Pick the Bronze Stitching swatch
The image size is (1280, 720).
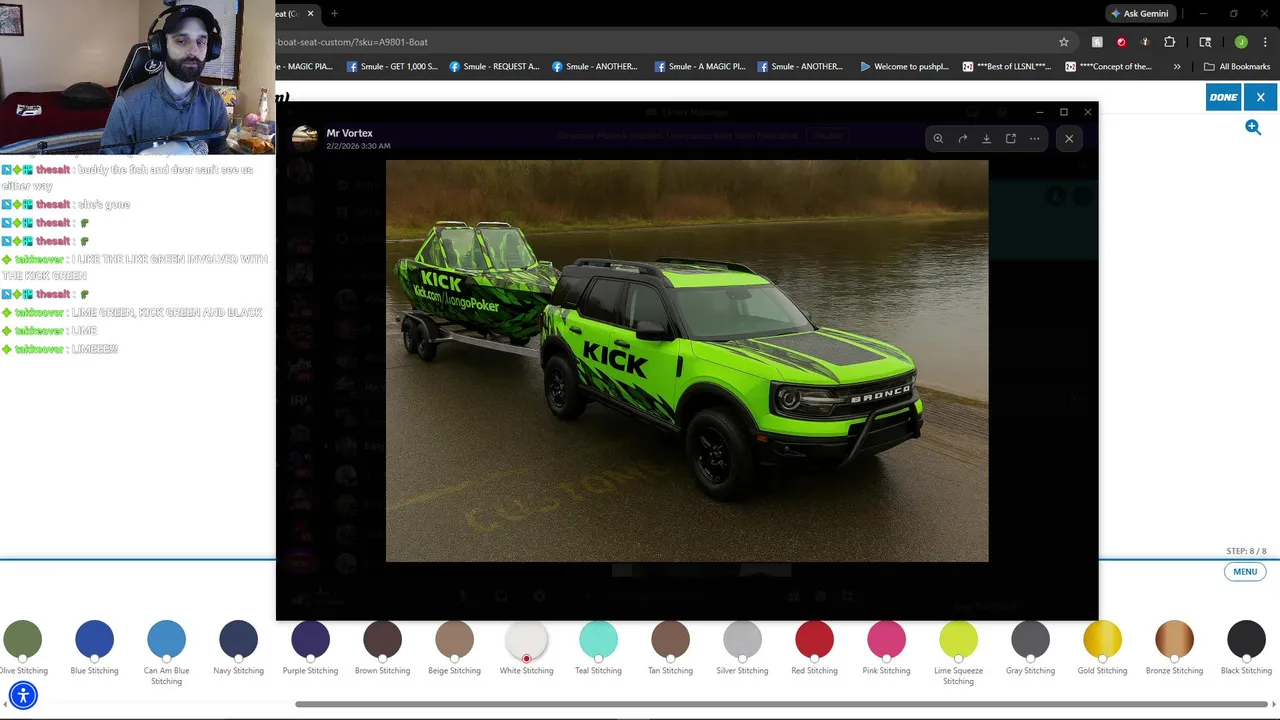pyautogui.click(x=1174, y=639)
